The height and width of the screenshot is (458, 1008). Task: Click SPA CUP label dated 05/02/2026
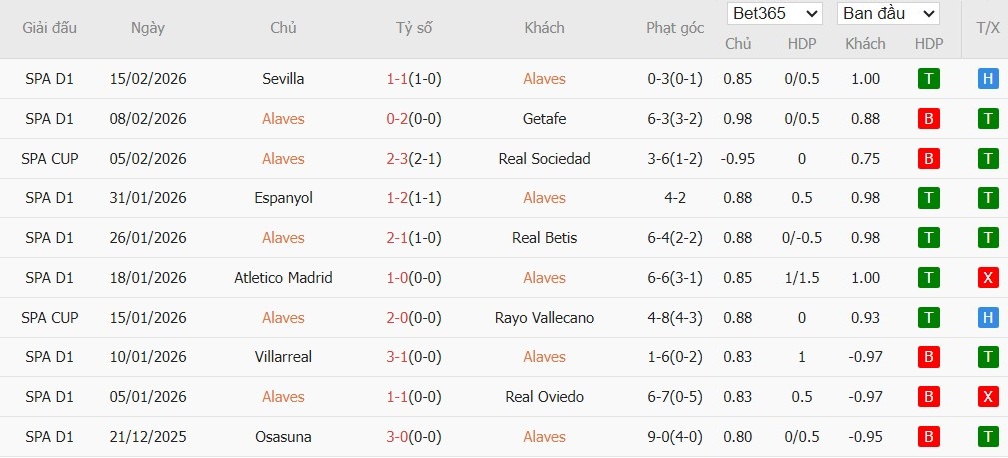tap(50, 159)
